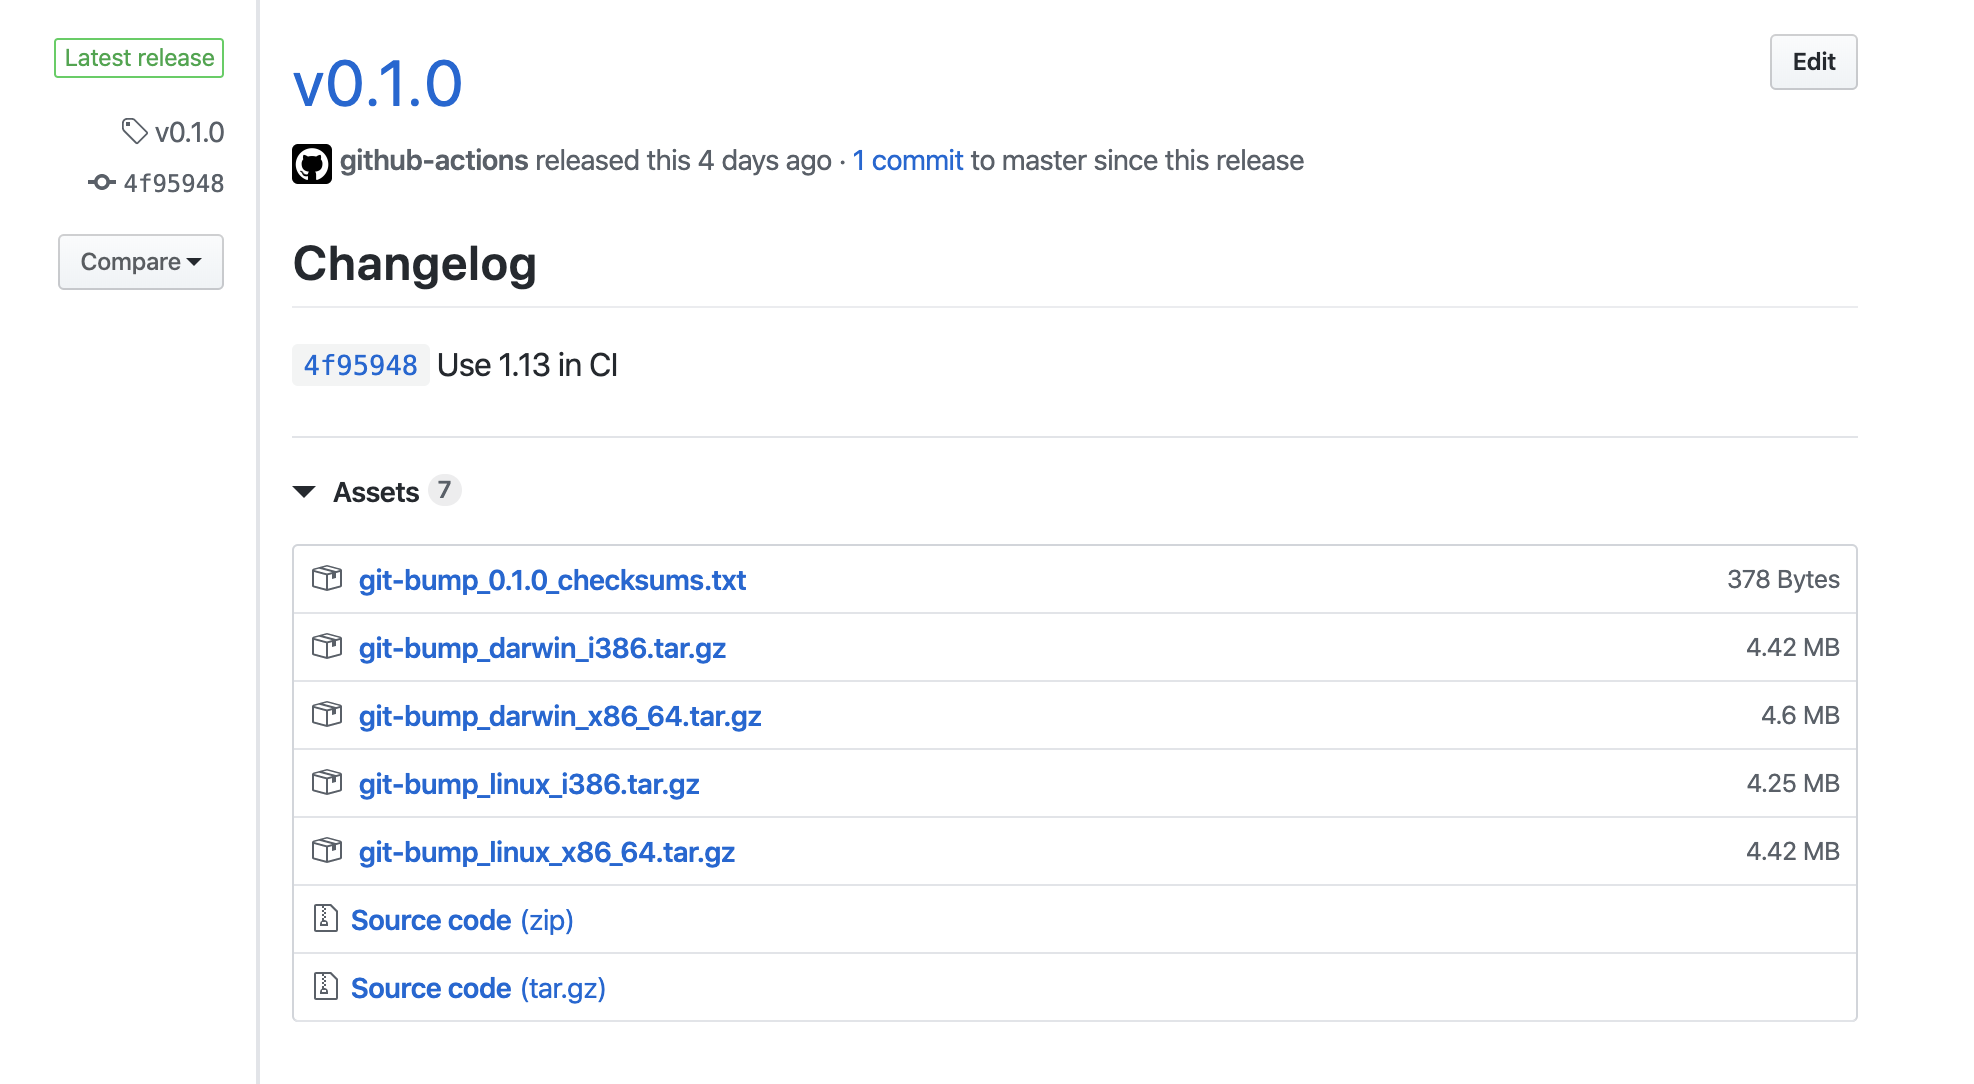Screen dimensions: 1974x1084
Task: Click the github-actions author name
Action: pos(434,160)
